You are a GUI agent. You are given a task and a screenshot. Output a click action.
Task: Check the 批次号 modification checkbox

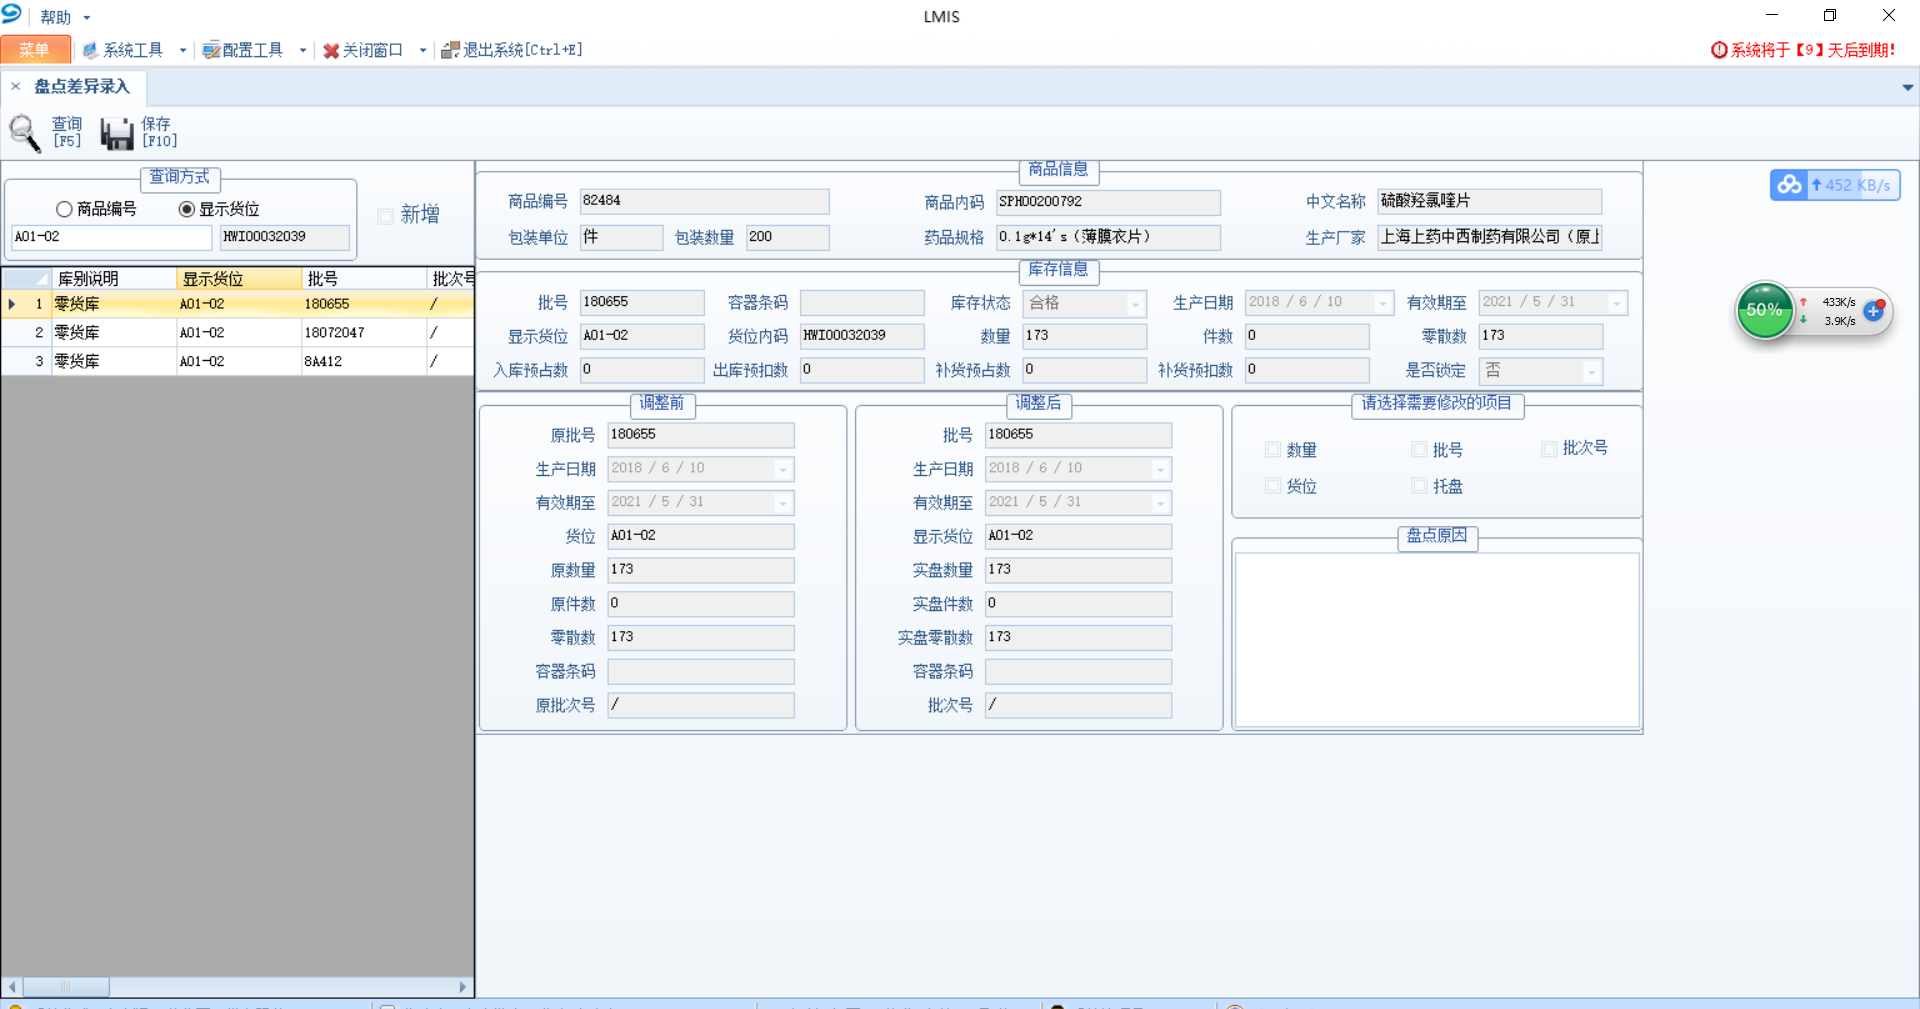(x=1549, y=449)
